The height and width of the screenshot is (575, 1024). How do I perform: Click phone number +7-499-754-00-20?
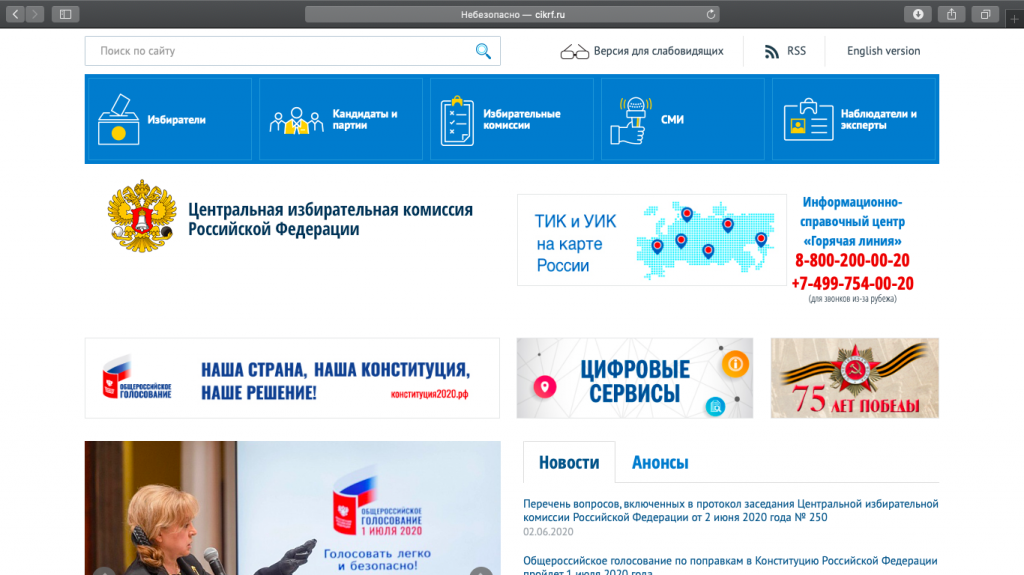[x=852, y=284]
